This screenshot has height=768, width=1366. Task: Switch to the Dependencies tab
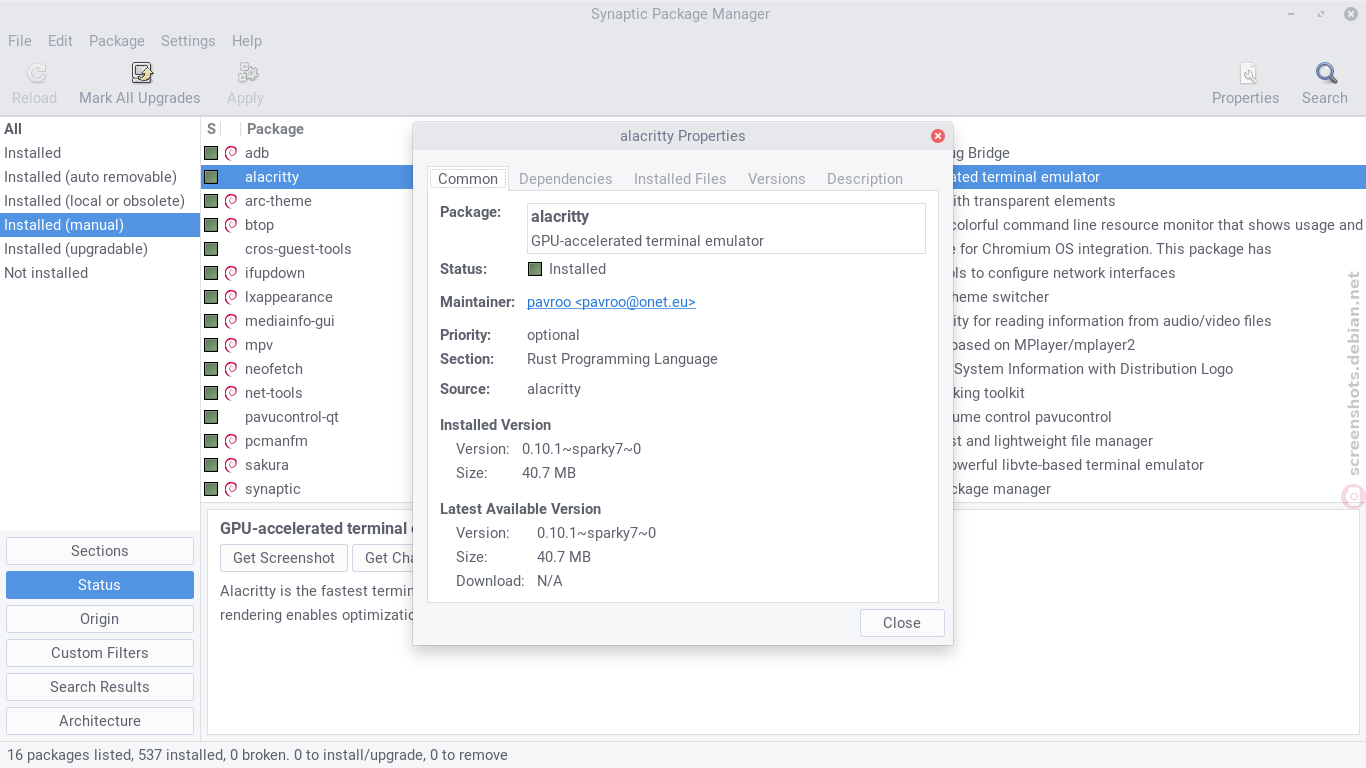[x=565, y=179]
